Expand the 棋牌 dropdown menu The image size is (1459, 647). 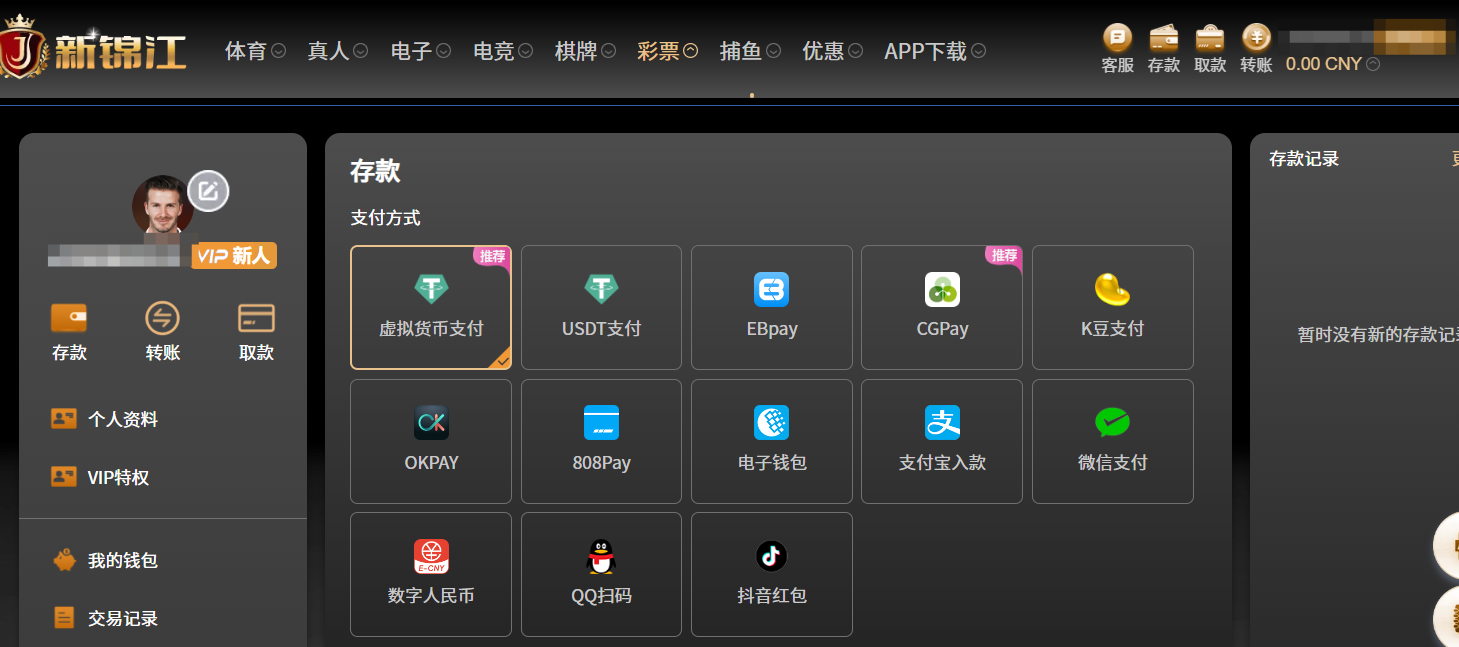(585, 51)
